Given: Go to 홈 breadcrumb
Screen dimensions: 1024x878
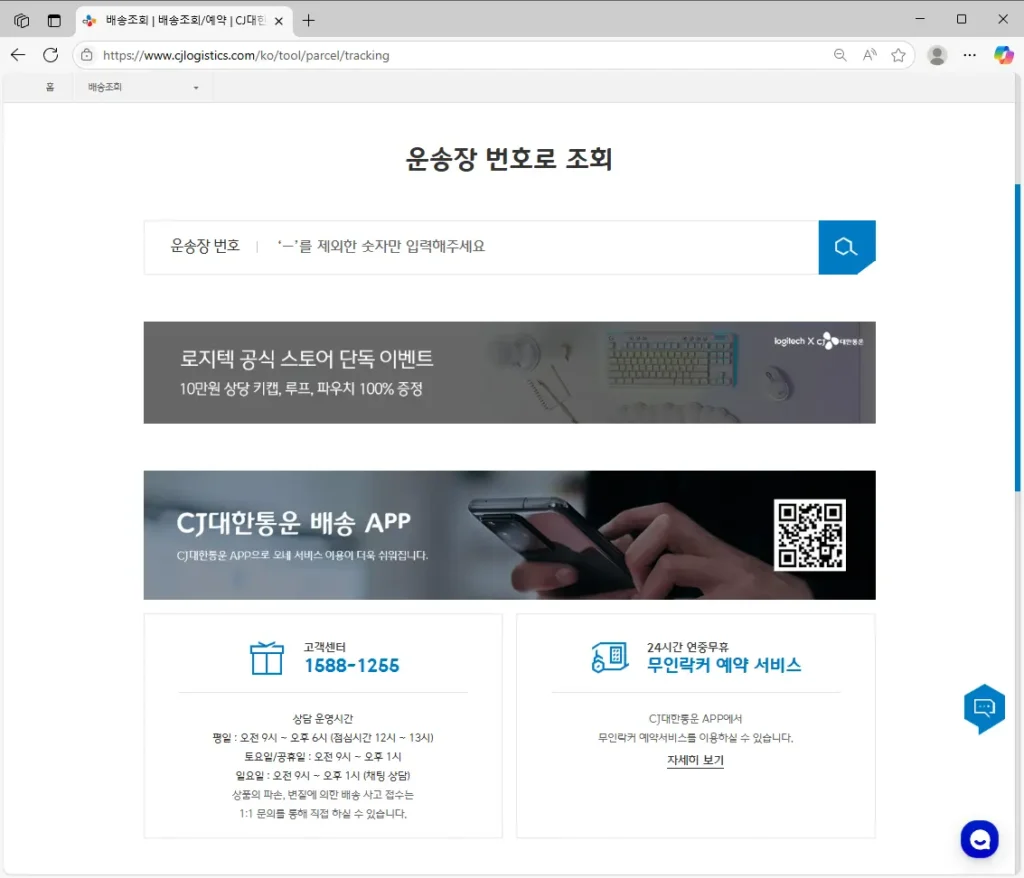Looking at the screenshot, I should point(50,87).
